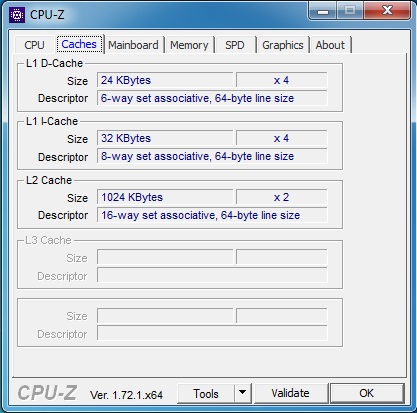Viewport: 417px width, 413px height.
Task: Confirm with the OK button
Action: coord(367,393)
